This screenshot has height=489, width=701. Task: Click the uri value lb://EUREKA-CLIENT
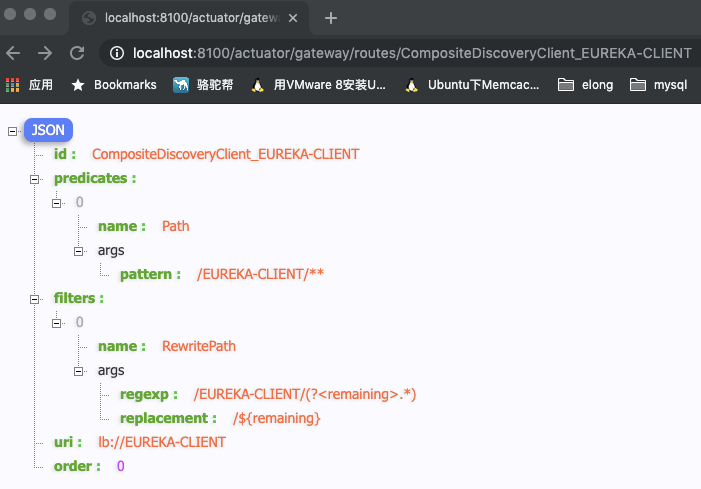coord(162,442)
